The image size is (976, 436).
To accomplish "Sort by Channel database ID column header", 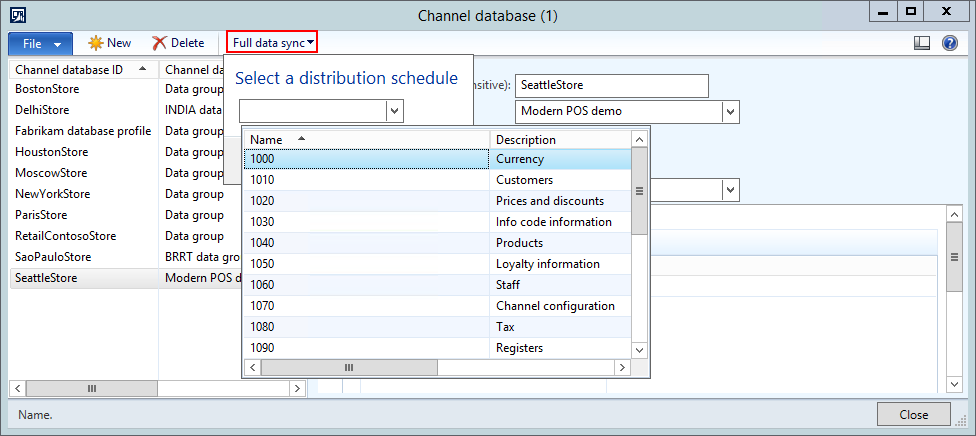I will [83, 70].
